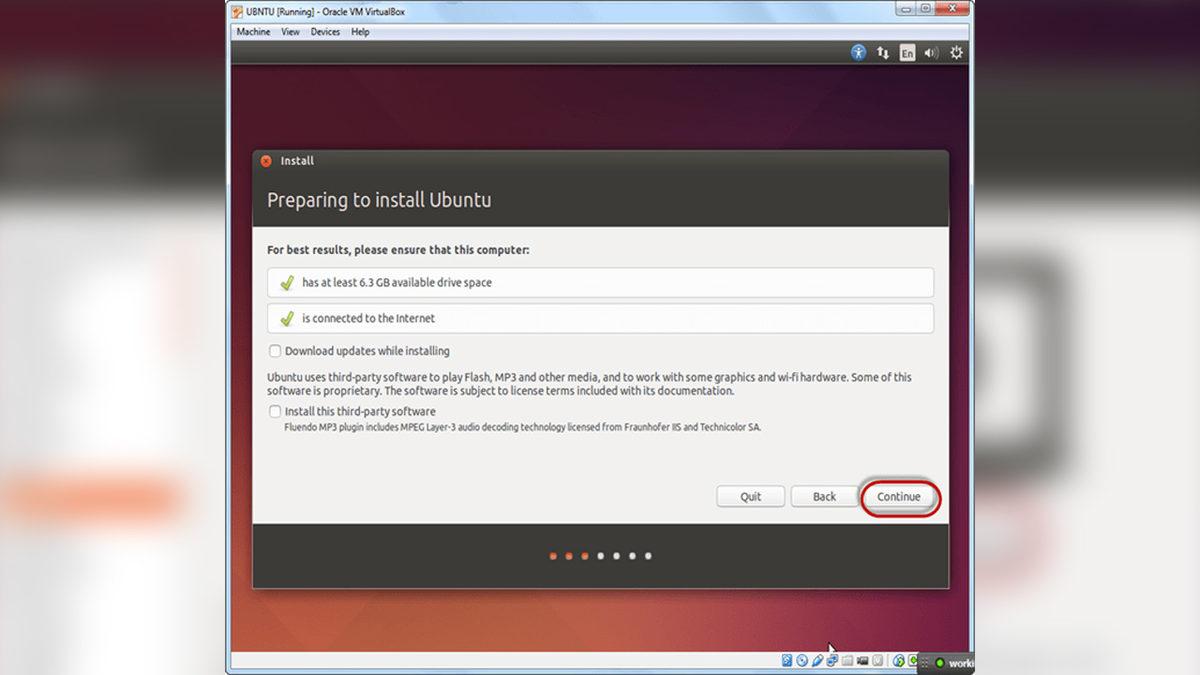This screenshot has height=675, width=1200.
Task: Open the volume indicator in the top bar
Action: pos(930,52)
